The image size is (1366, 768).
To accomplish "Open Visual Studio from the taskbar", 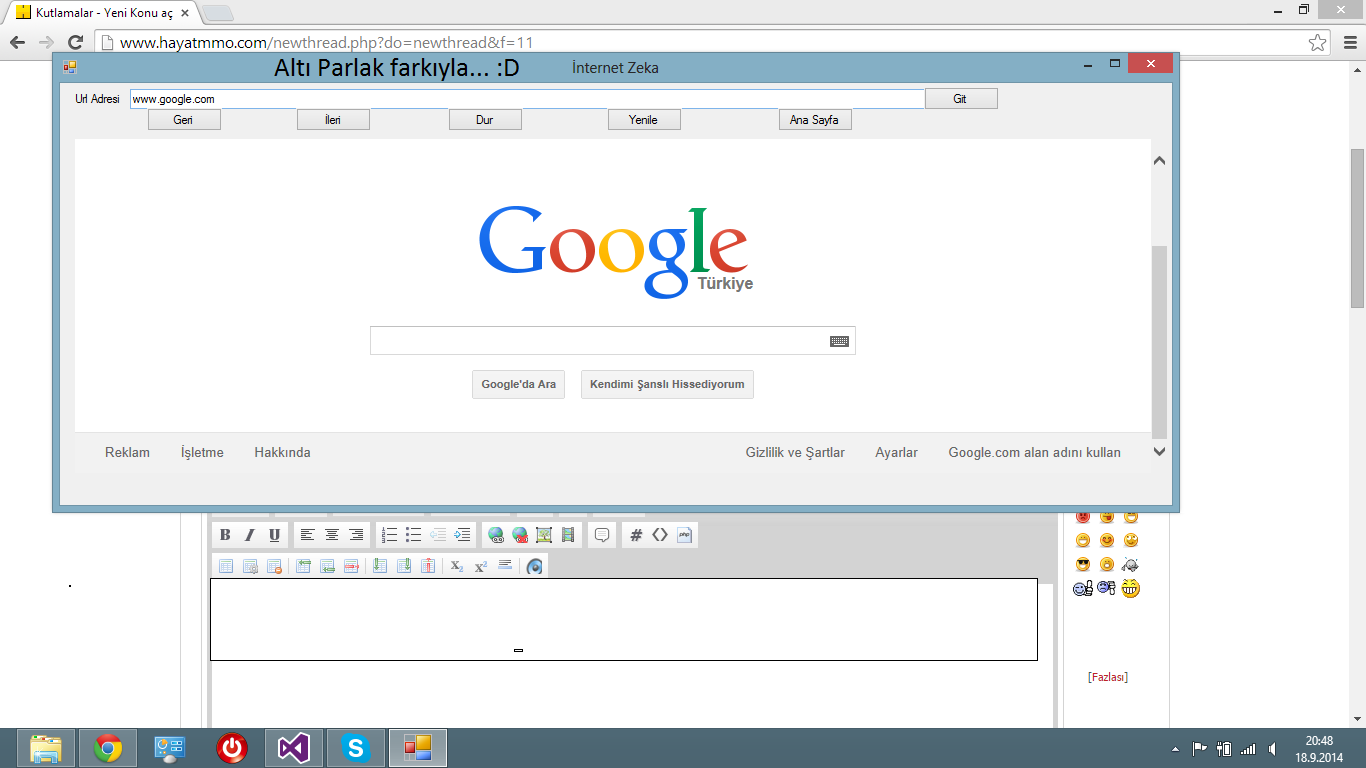I will point(294,748).
